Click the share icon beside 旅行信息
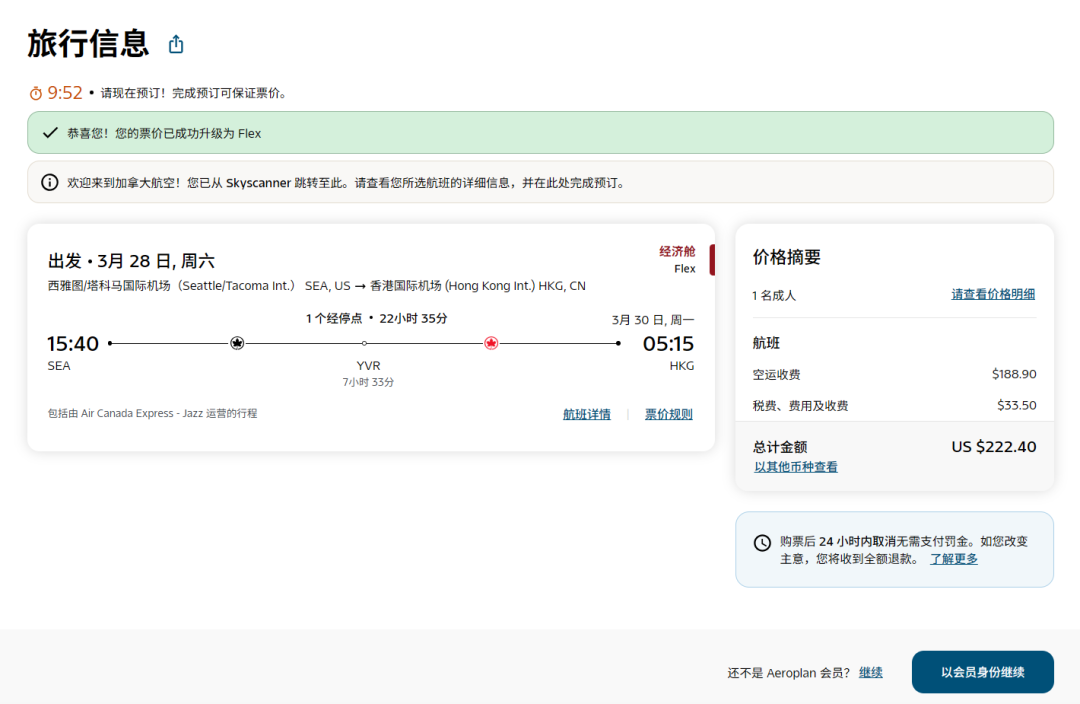 (176, 45)
